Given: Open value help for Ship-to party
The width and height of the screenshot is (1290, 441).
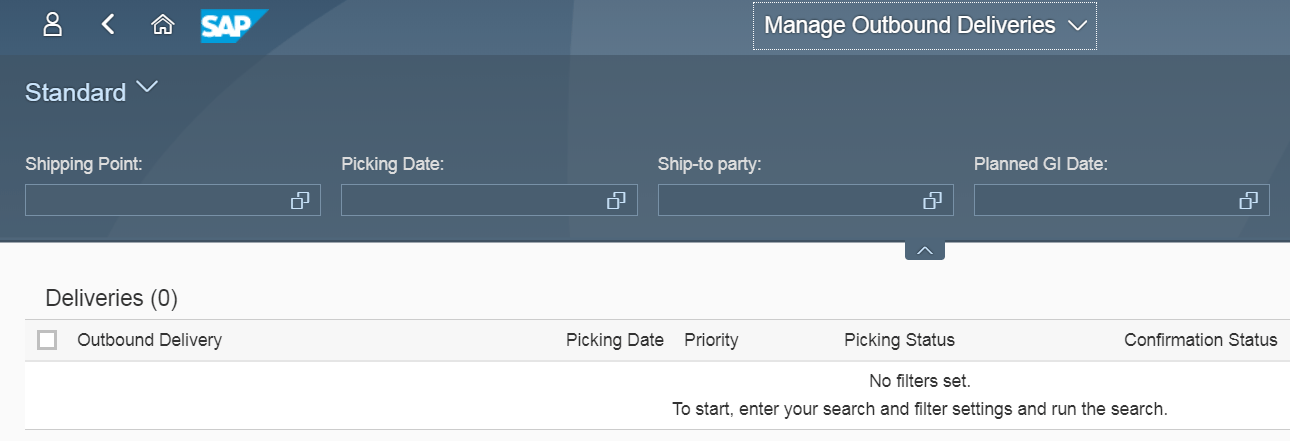Looking at the screenshot, I should [x=932, y=201].
